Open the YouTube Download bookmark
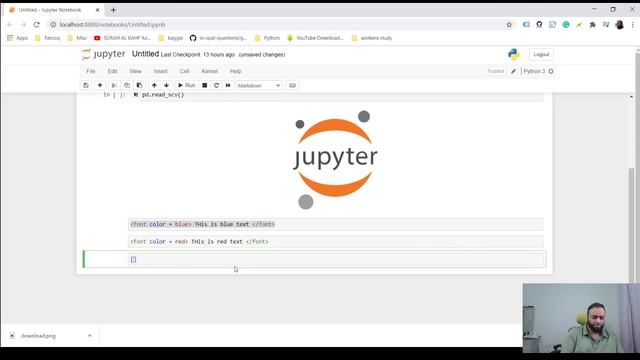Image resolution: width=640 pixels, height=360 pixels. pyautogui.click(x=315, y=38)
